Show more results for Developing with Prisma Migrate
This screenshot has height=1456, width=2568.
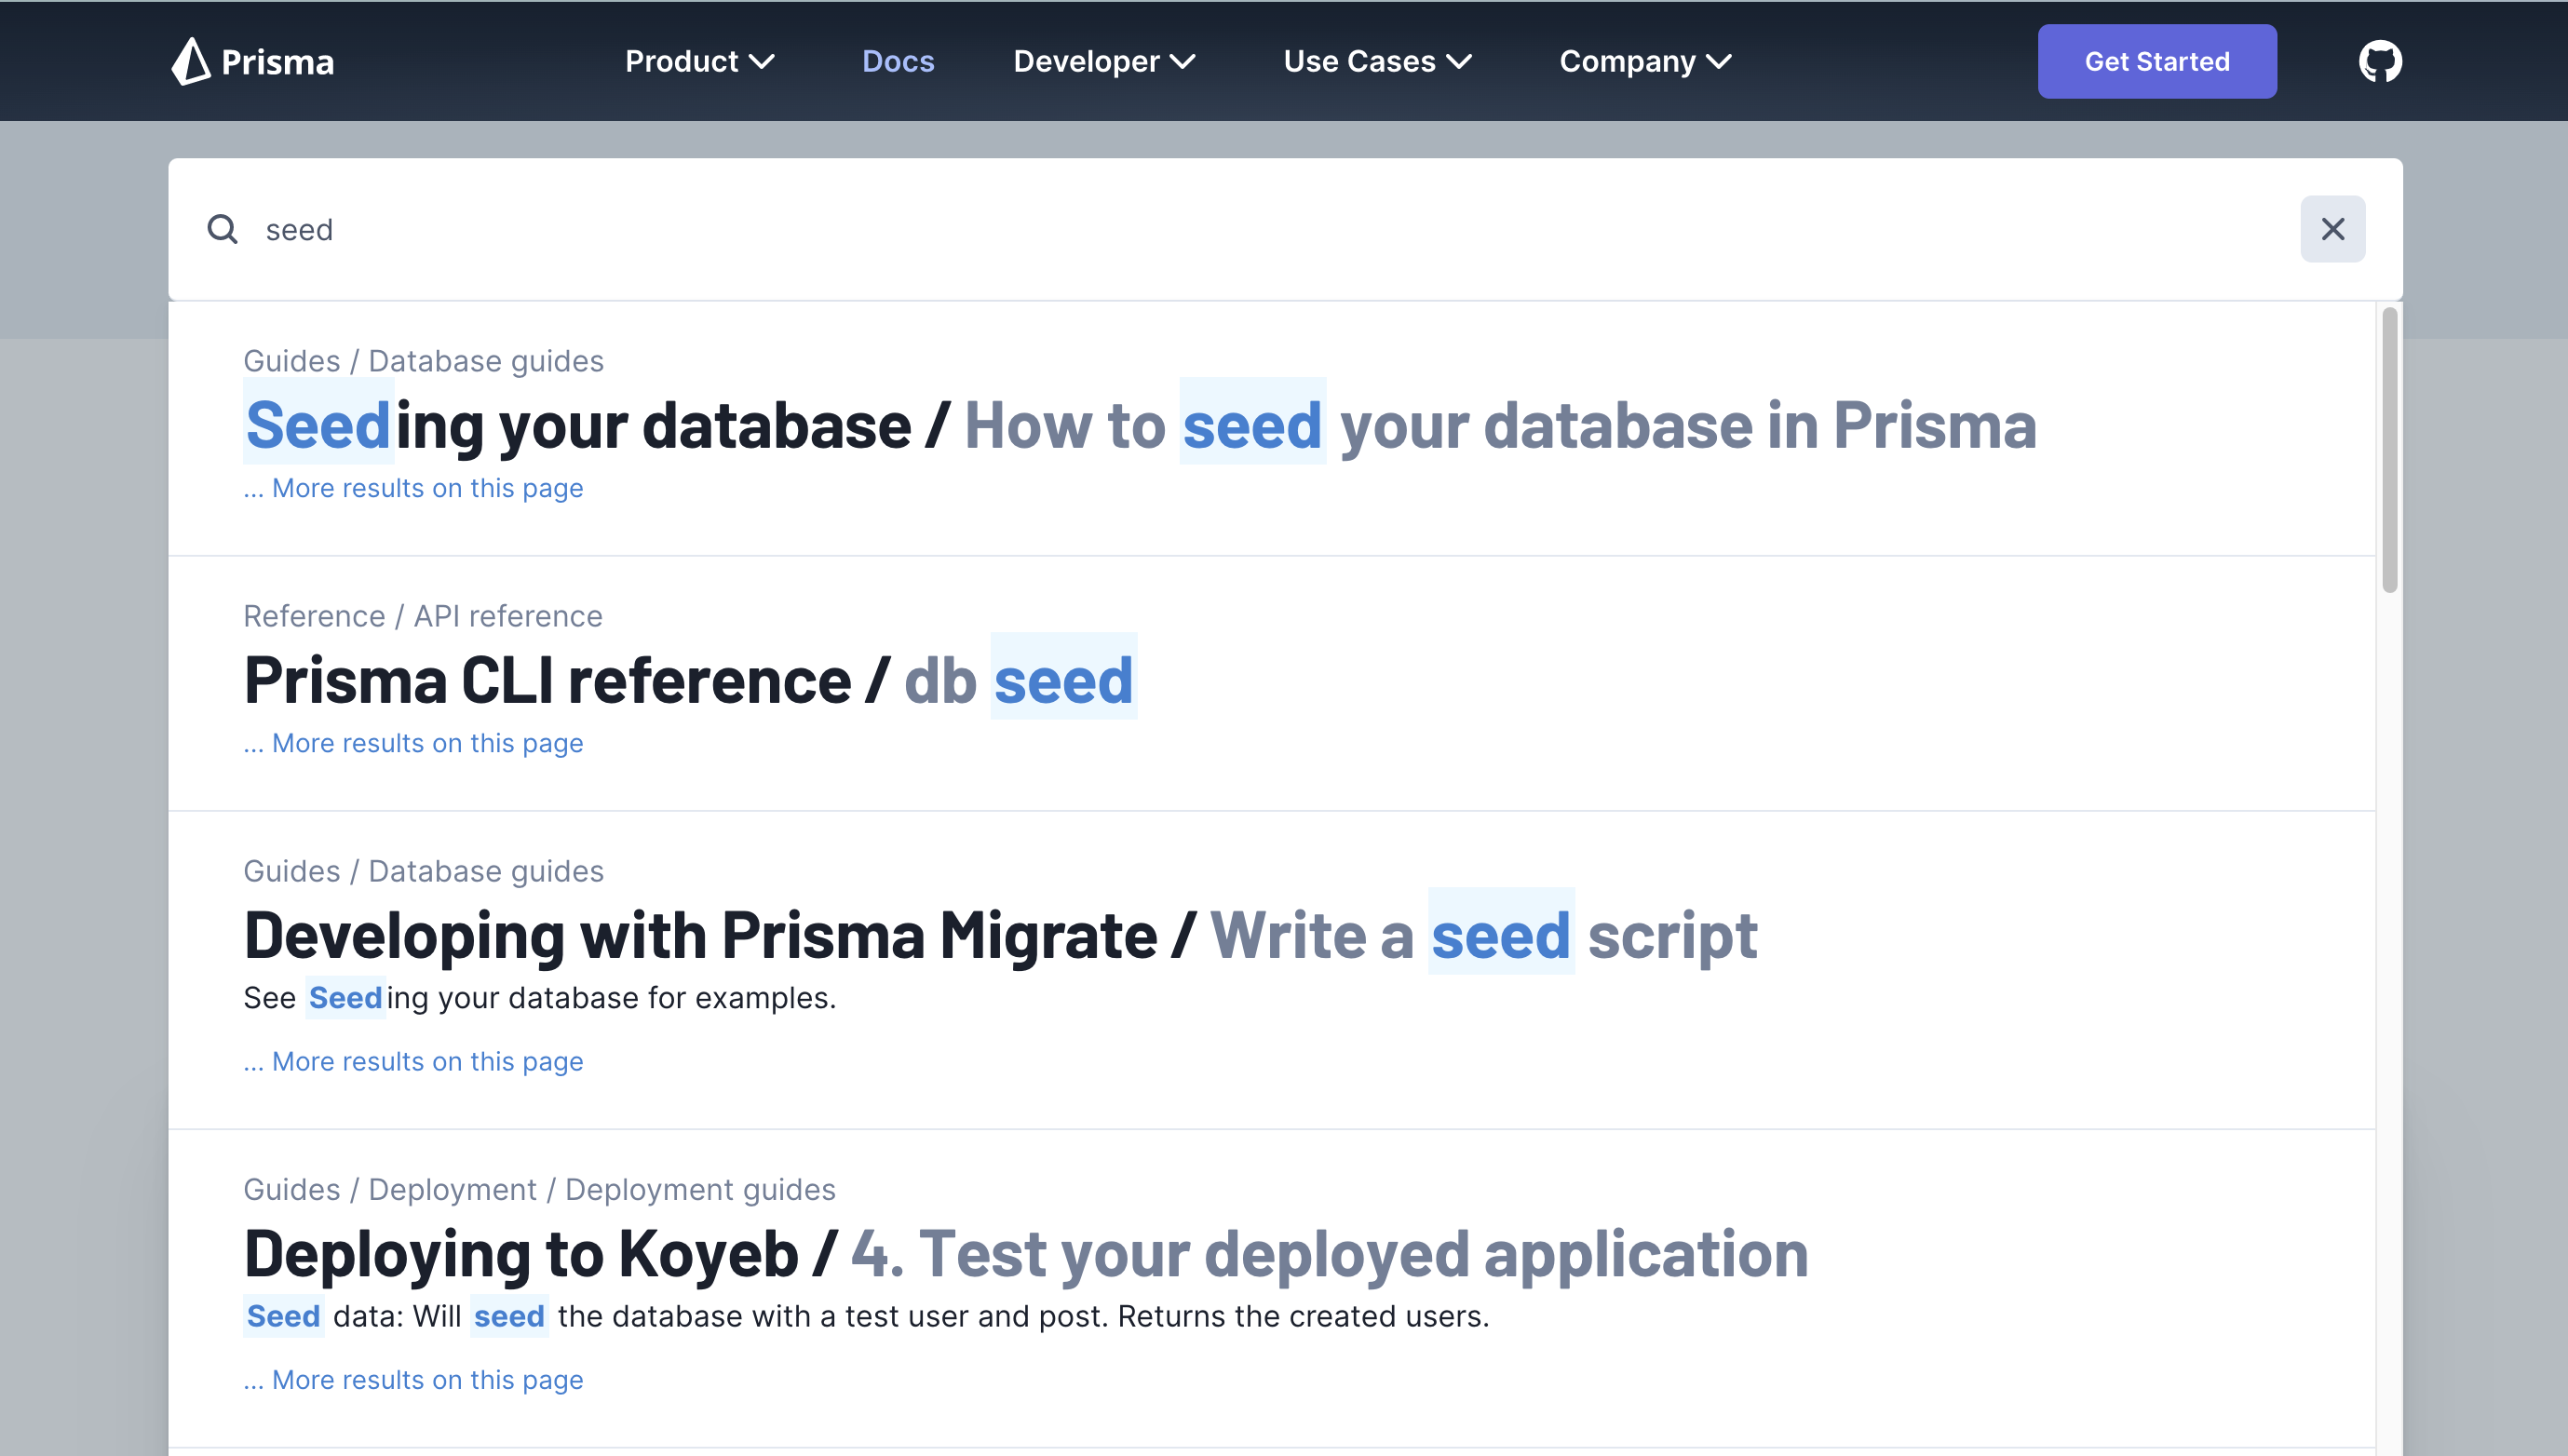[x=413, y=1061]
